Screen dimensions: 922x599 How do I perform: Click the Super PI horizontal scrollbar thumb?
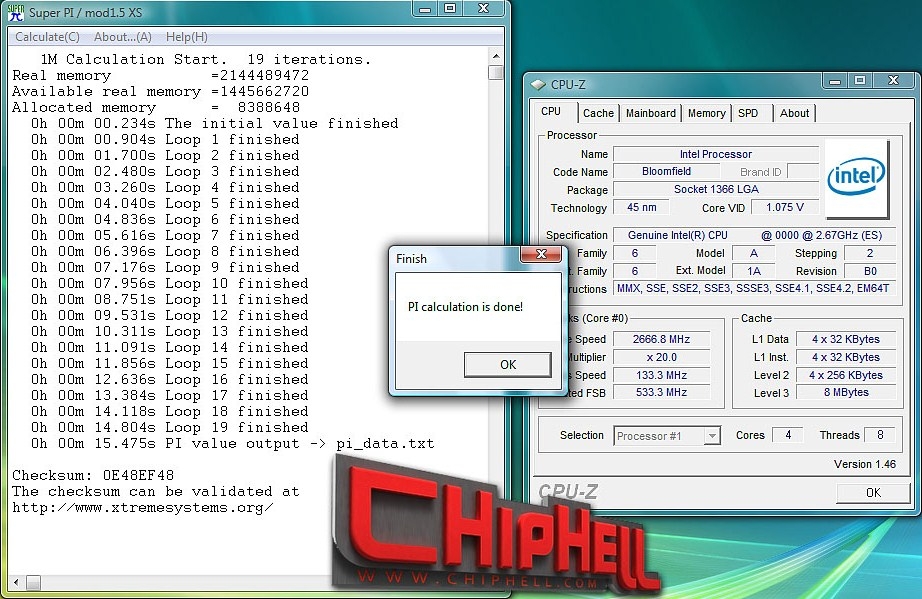[x=33, y=583]
